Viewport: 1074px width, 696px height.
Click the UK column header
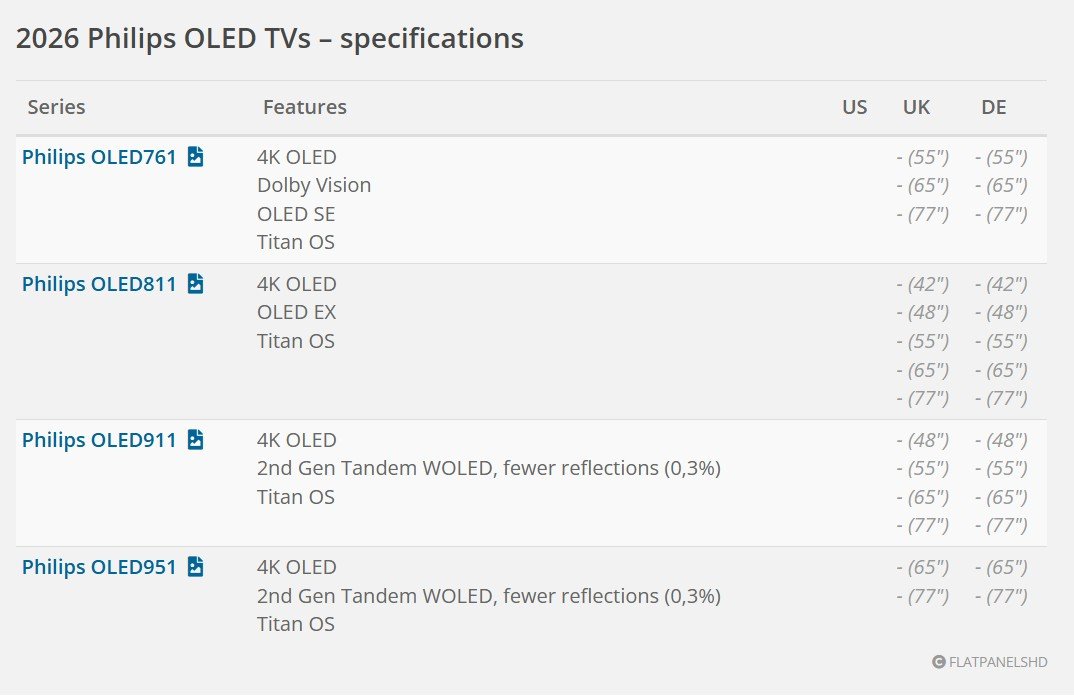point(917,107)
